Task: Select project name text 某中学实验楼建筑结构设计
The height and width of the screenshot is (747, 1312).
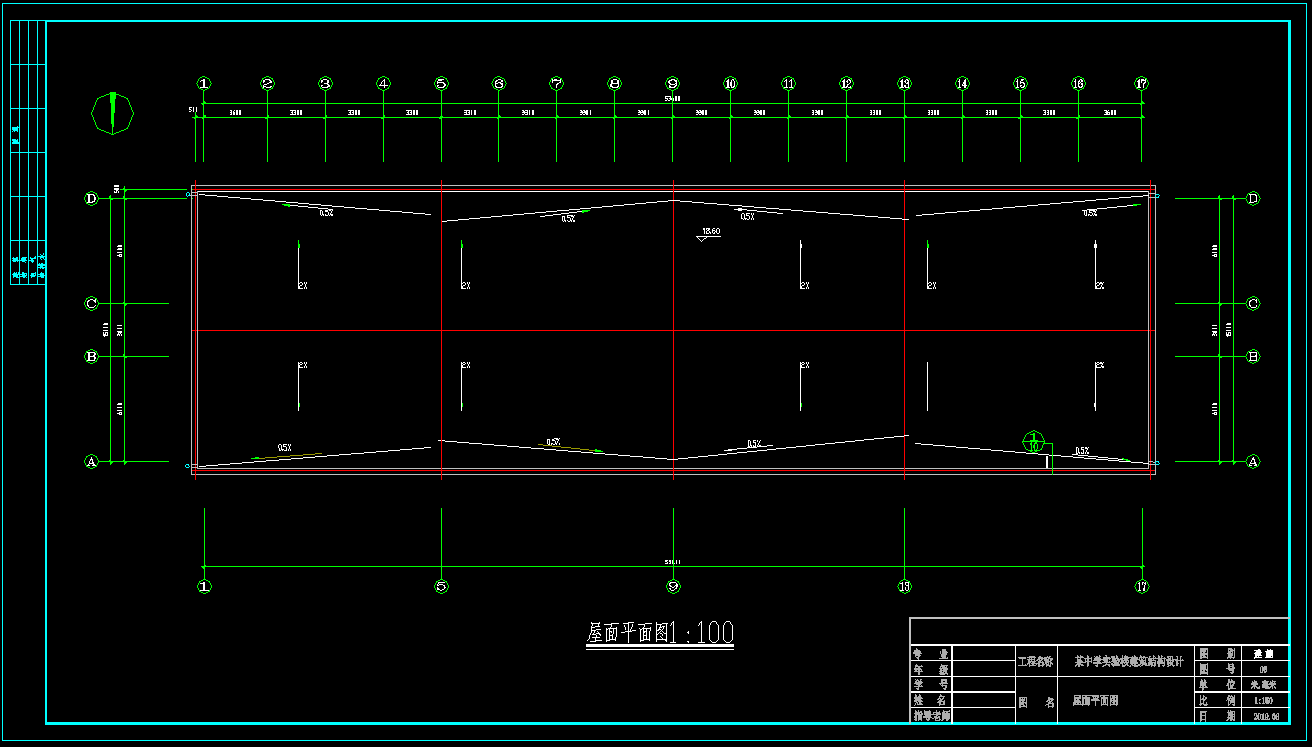Action: [x=1128, y=661]
